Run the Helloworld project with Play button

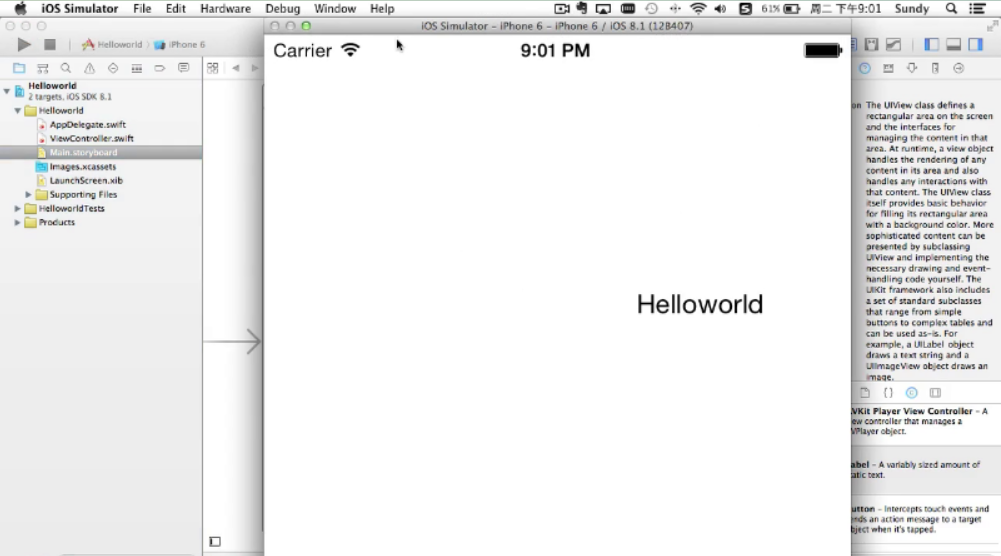click(24, 45)
